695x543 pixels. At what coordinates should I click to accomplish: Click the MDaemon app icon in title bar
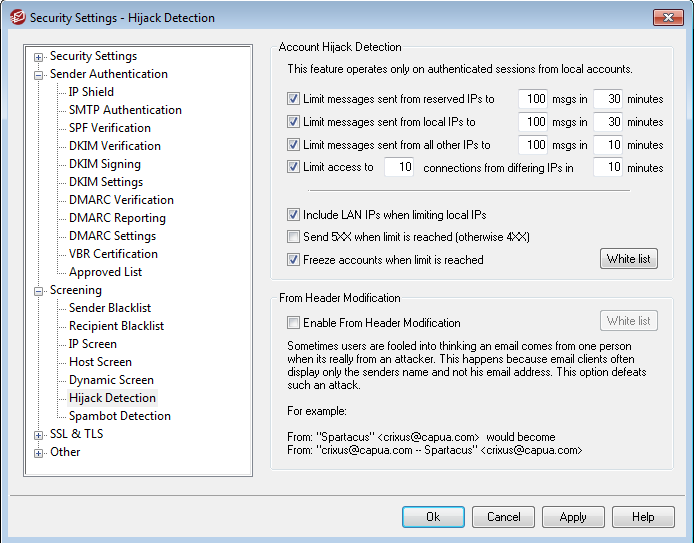[x=17, y=17]
